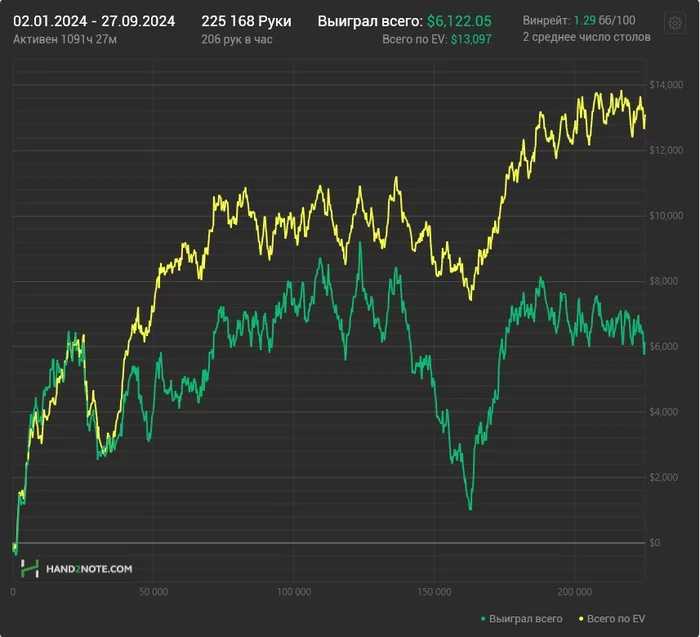Viewport: 700px width, 637px height.
Task: Toggle the green 'Выиграл всего' legend entry
Action: tap(521, 619)
